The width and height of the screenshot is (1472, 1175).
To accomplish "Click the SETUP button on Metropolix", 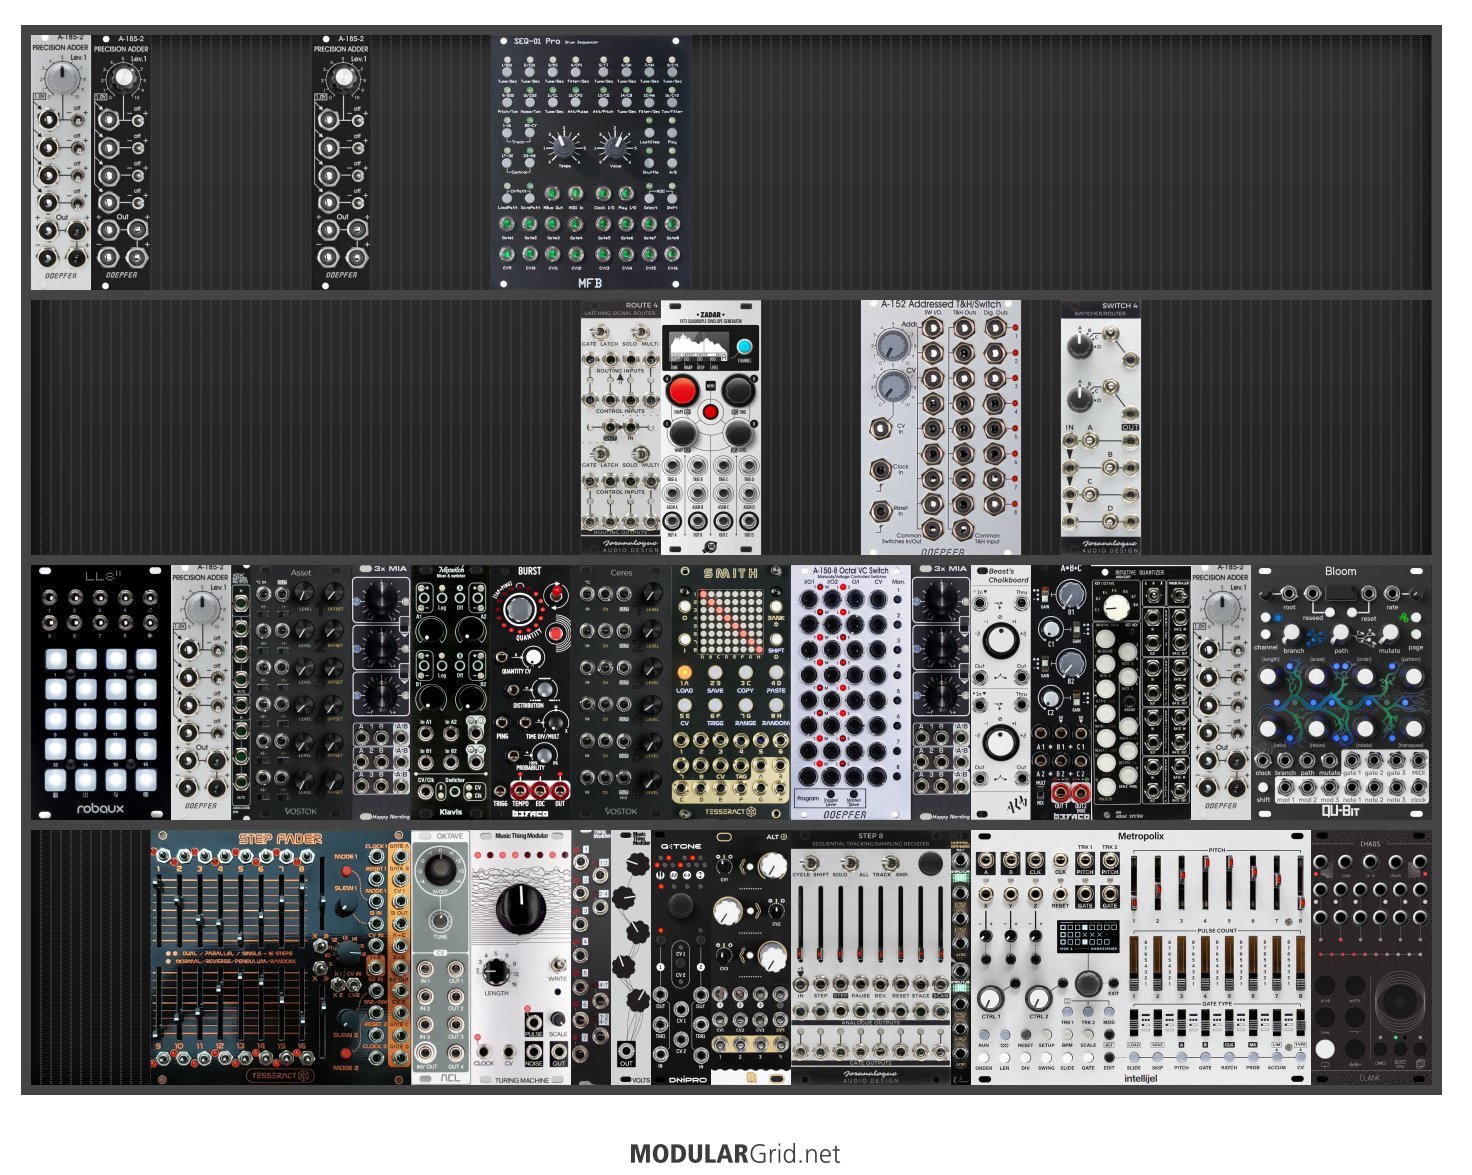I will click(1046, 1035).
